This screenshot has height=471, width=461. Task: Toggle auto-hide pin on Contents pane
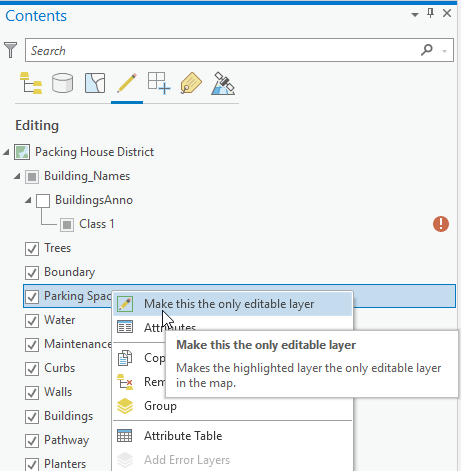[431, 14]
